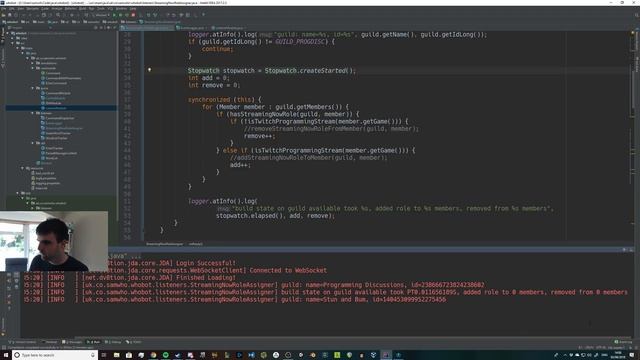This screenshot has height=360, width=640.
Task: Collapse the main source folder node
Action: coord(18,48)
